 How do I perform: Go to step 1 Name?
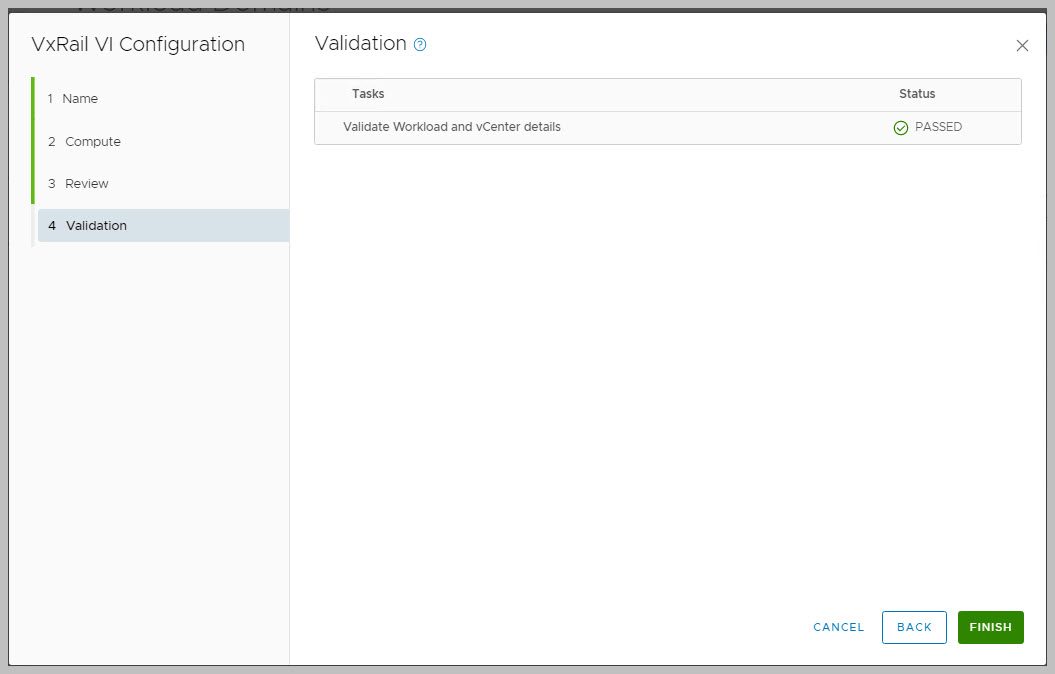tap(80, 99)
